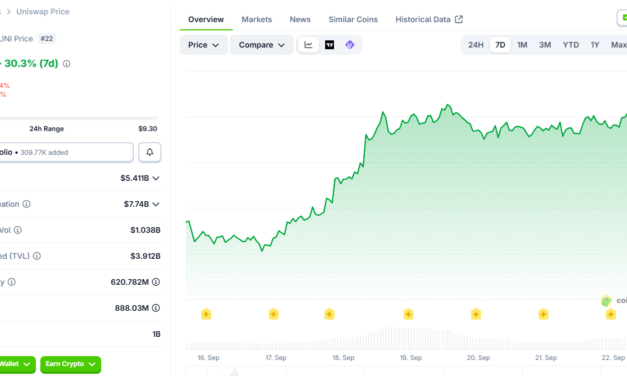
Task: Open news marker above 16. Sep
Action: pyautogui.click(x=206, y=314)
